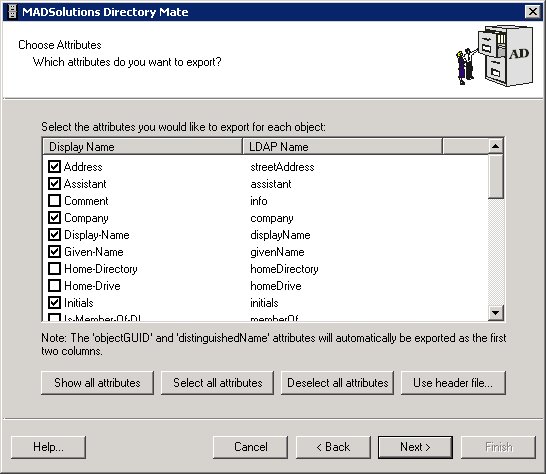
Task: Close the MADSolutions Directory Mate window
Action: coord(532,12)
